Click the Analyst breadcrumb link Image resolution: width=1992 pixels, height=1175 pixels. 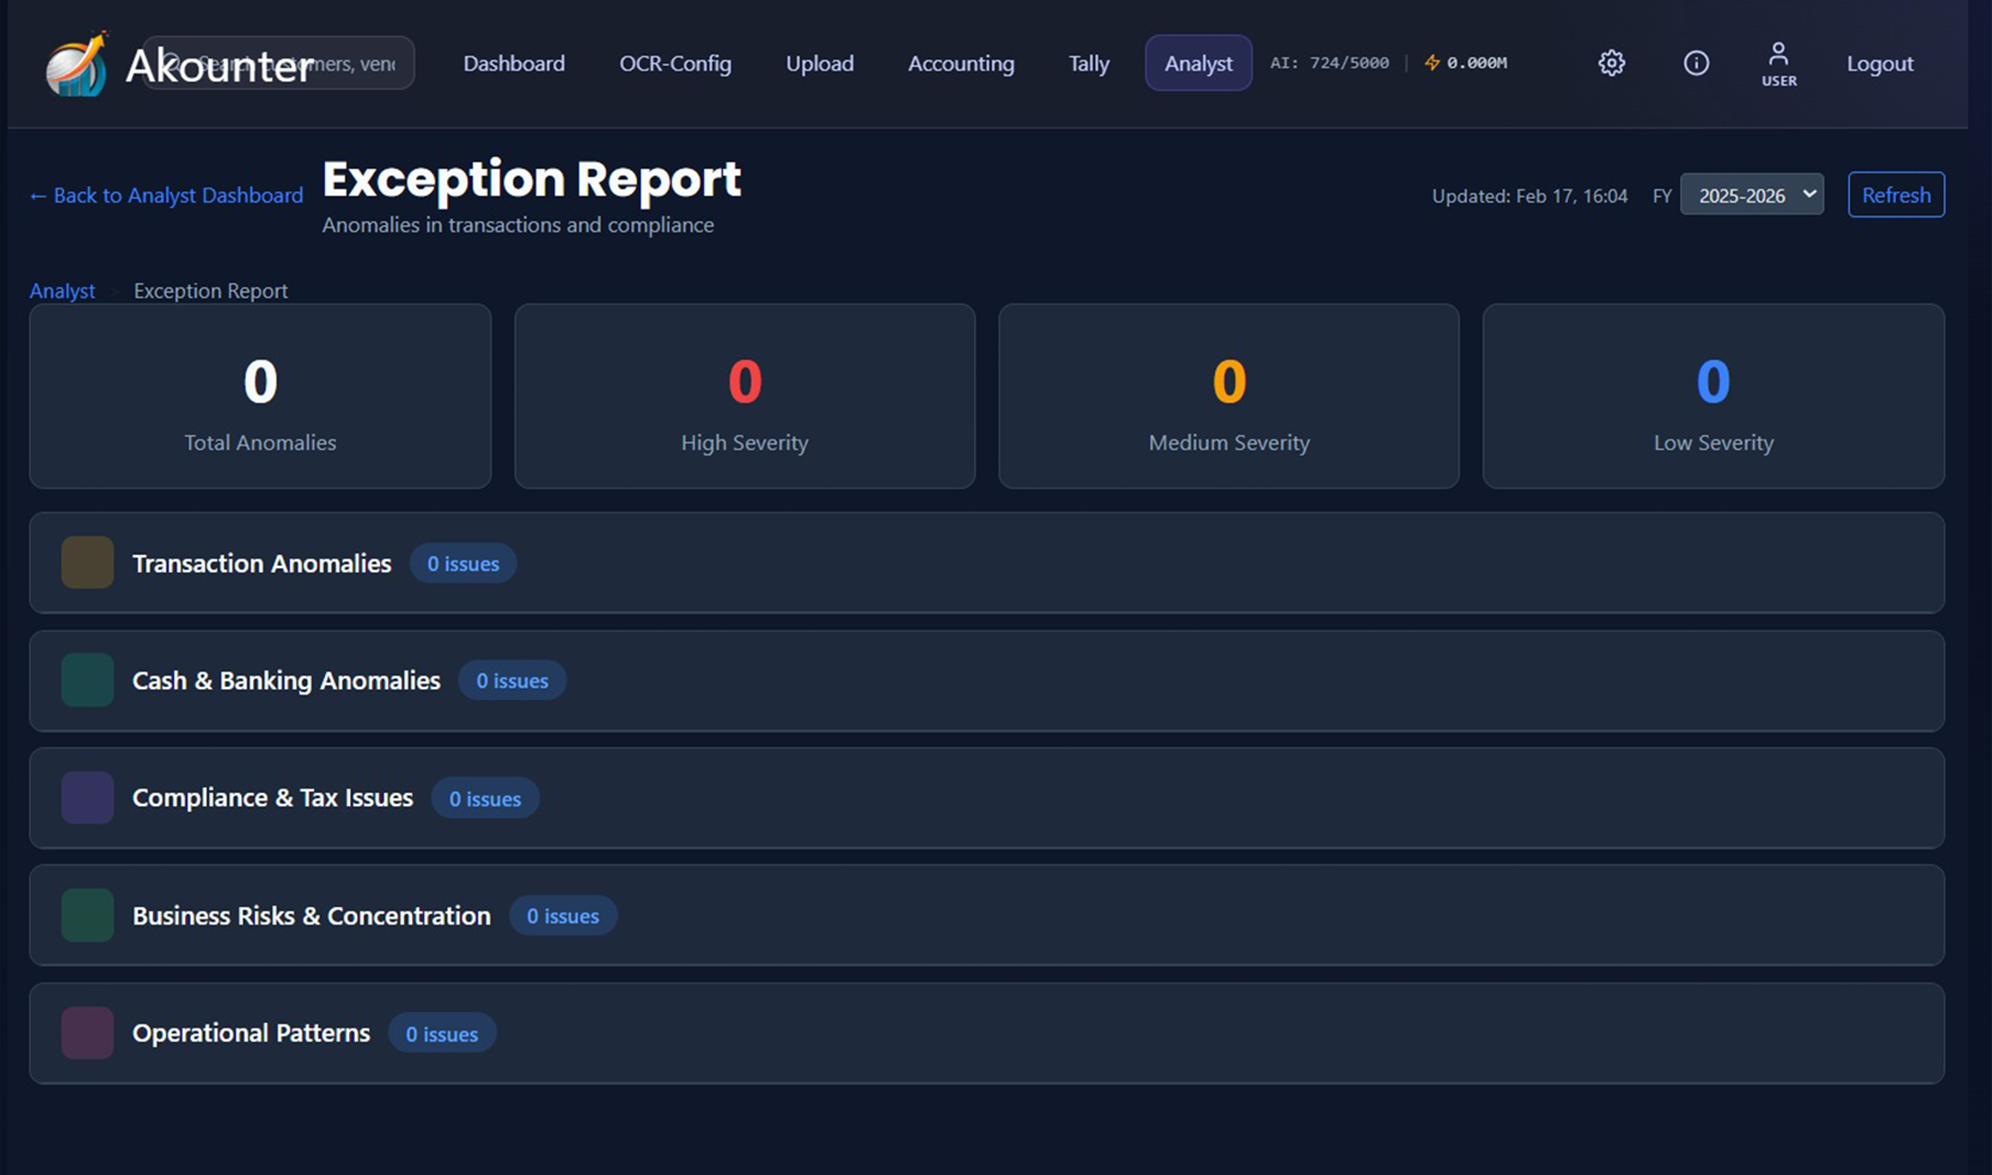[x=62, y=290]
